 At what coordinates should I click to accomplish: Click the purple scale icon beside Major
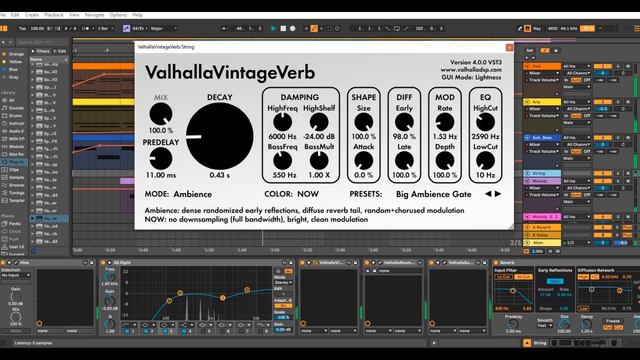point(127,29)
